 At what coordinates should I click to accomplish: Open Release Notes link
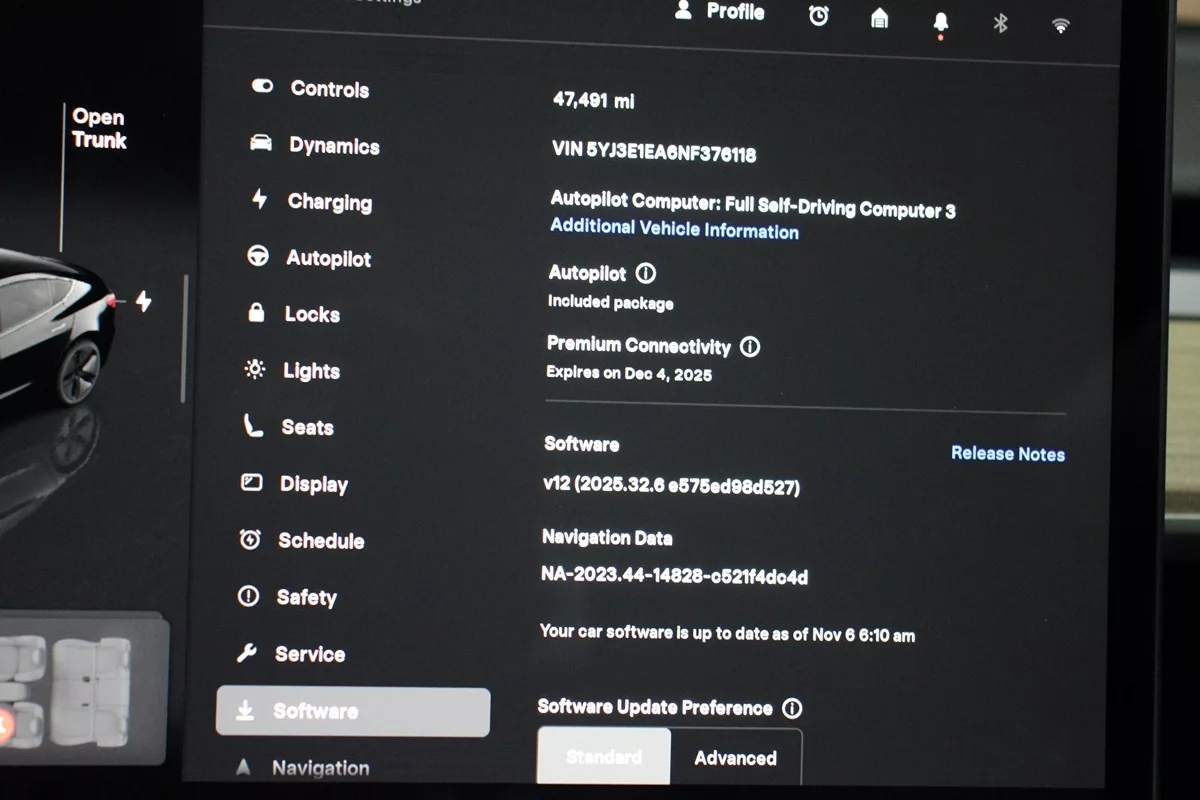(1007, 454)
